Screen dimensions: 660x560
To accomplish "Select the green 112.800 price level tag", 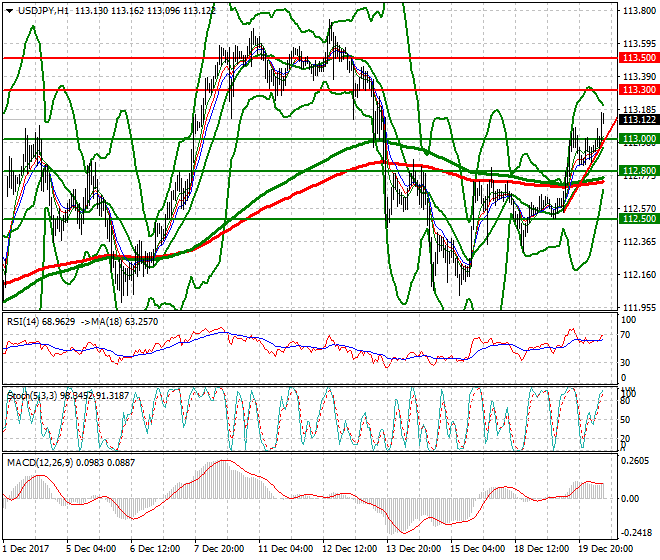I will point(637,171).
